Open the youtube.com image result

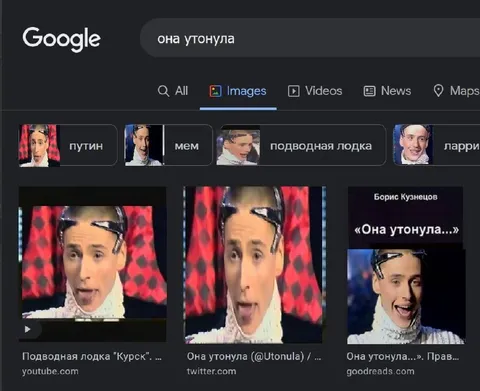pos(92,264)
